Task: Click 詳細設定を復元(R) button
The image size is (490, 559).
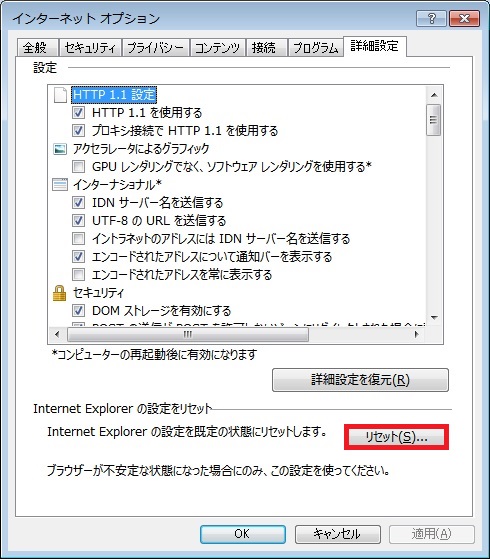Action: [x=360, y=380]
